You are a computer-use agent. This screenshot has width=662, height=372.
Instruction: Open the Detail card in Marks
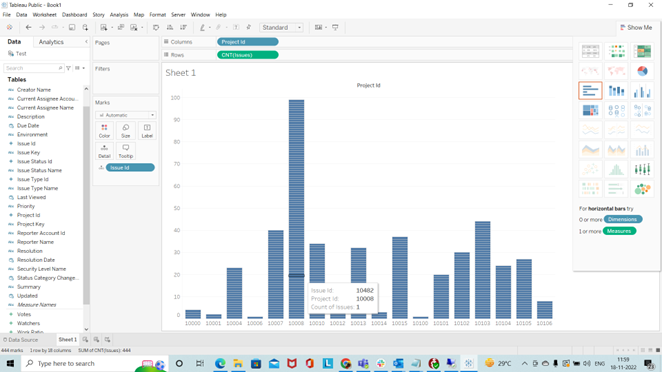tap(104, 151)
